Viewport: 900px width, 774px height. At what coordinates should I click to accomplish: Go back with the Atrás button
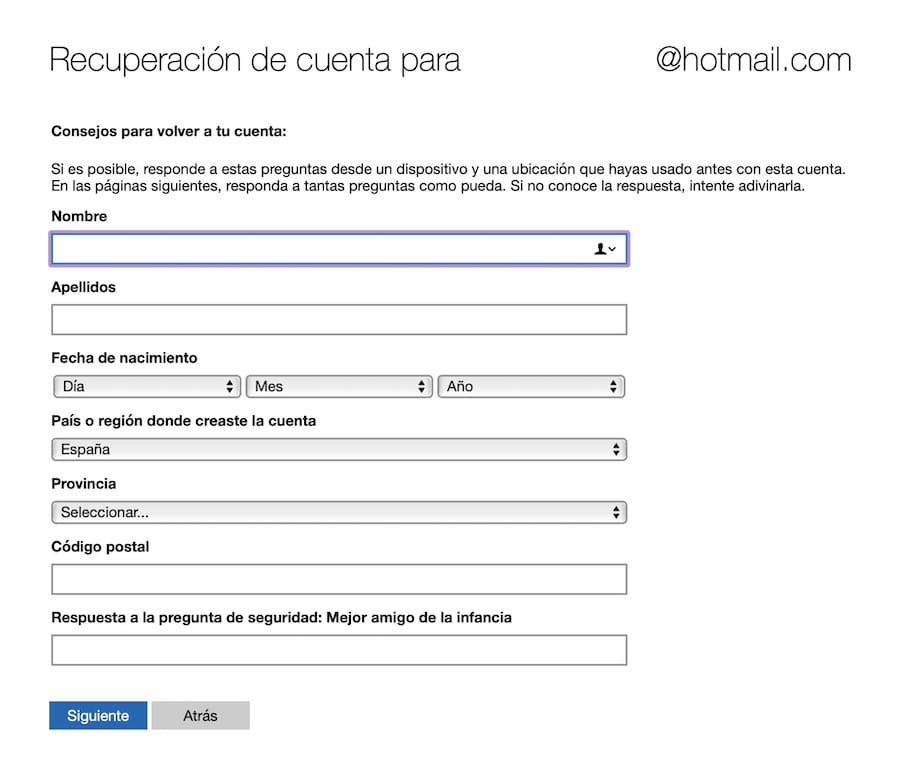(200, 716)
